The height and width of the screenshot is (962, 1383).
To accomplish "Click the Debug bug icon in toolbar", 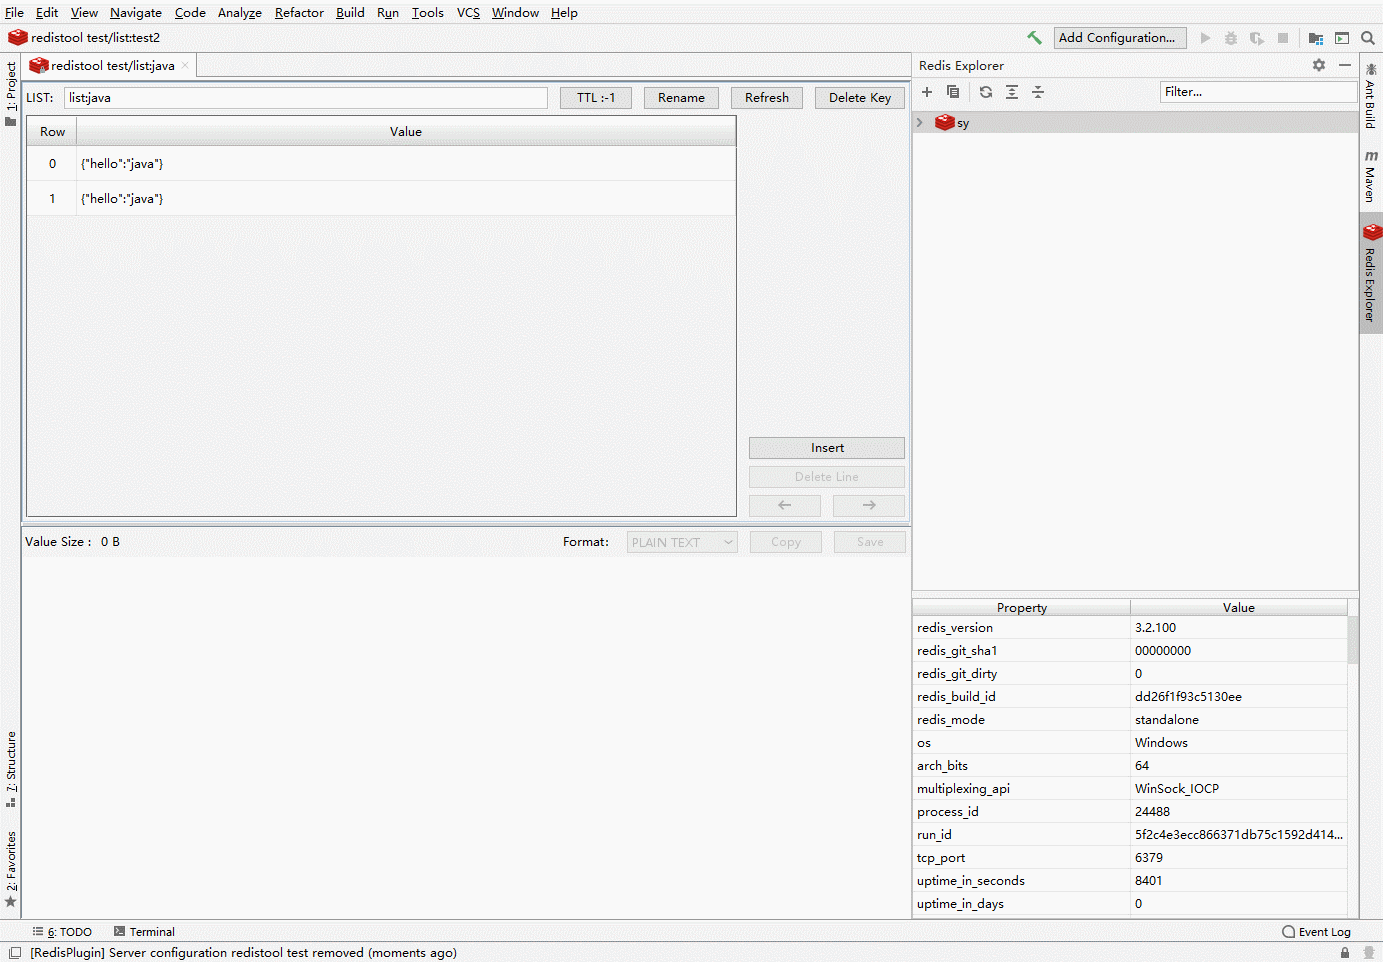I will pyautogui.click(x=1231, y=38).
